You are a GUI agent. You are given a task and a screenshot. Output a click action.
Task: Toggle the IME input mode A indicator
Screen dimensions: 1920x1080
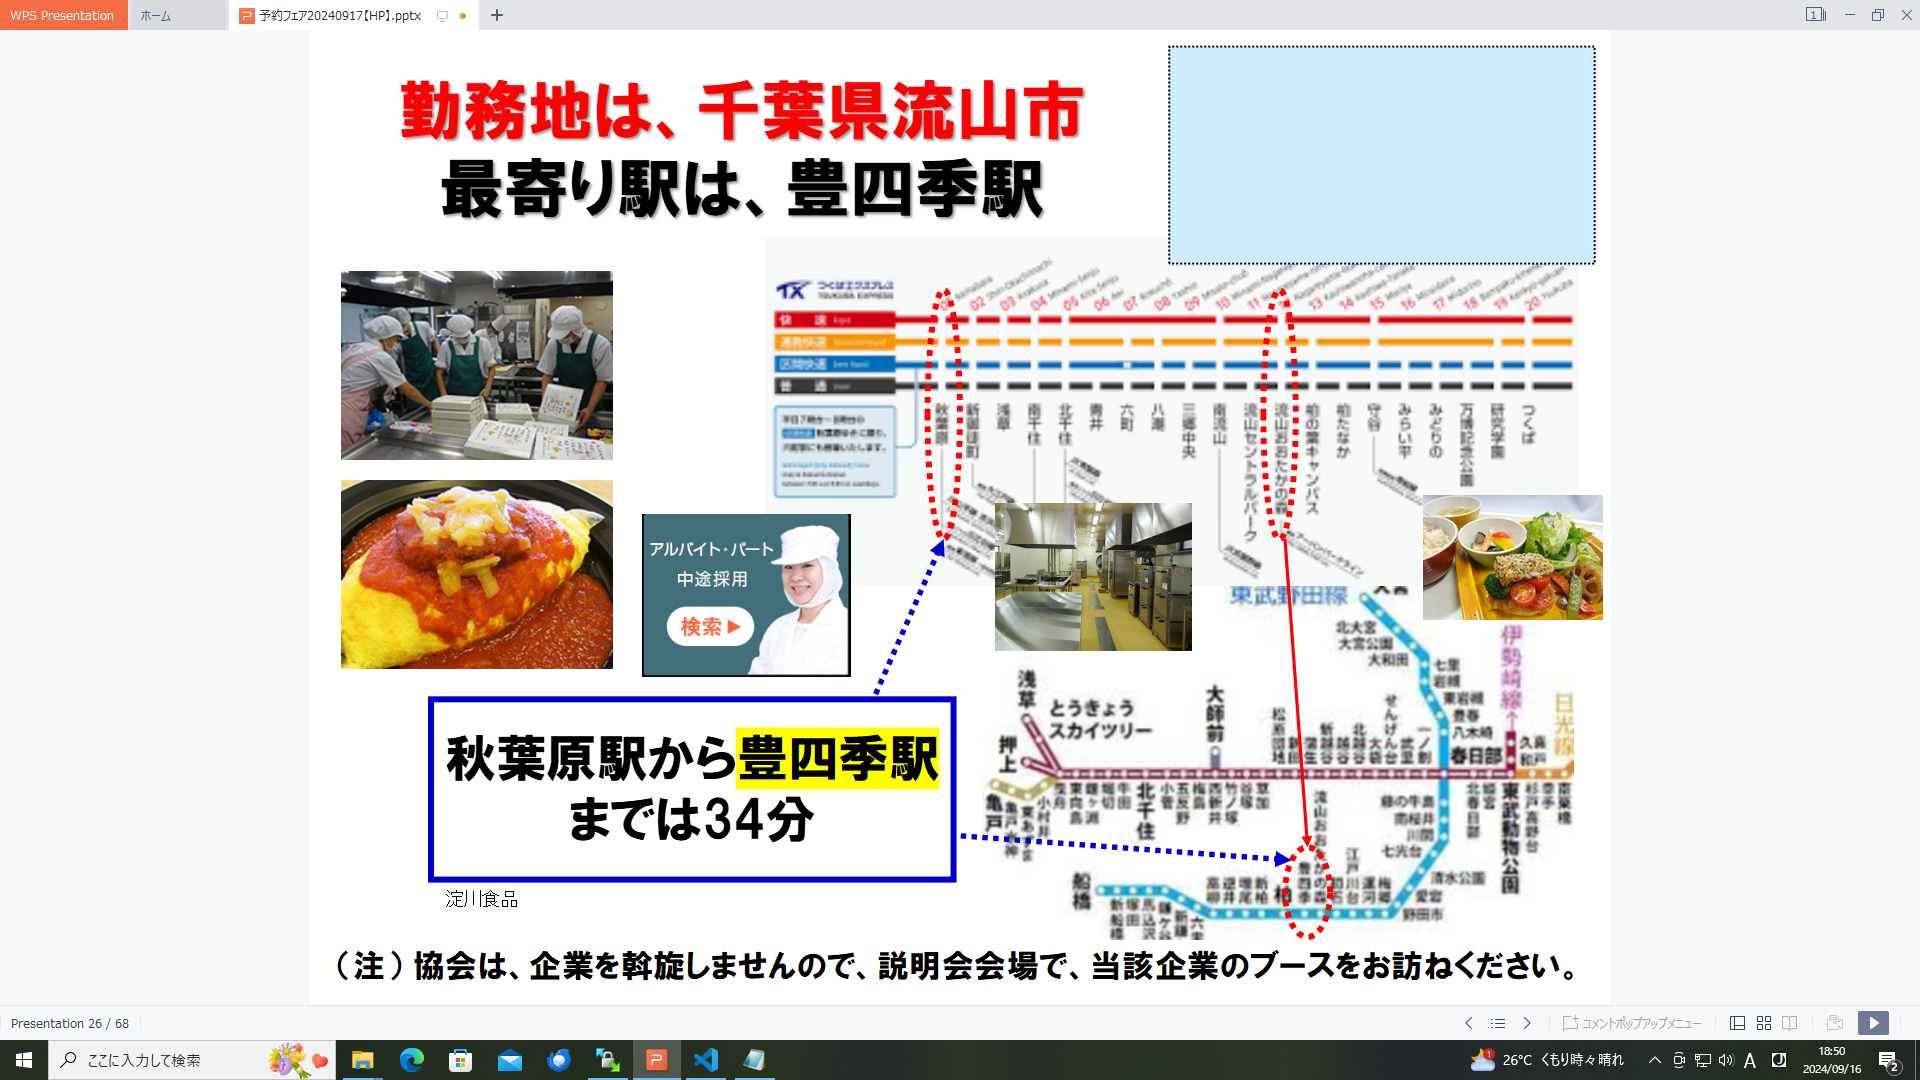tap(1750, 1060)
